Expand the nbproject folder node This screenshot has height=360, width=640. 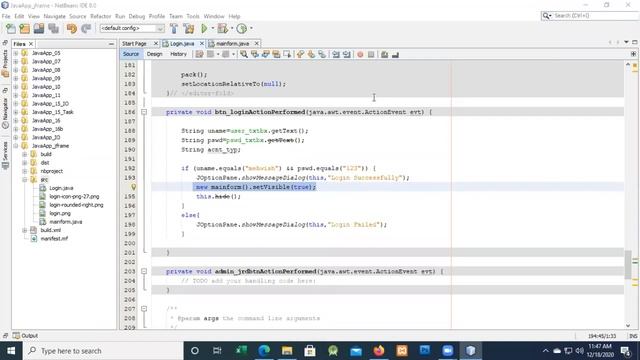[24, 171]
